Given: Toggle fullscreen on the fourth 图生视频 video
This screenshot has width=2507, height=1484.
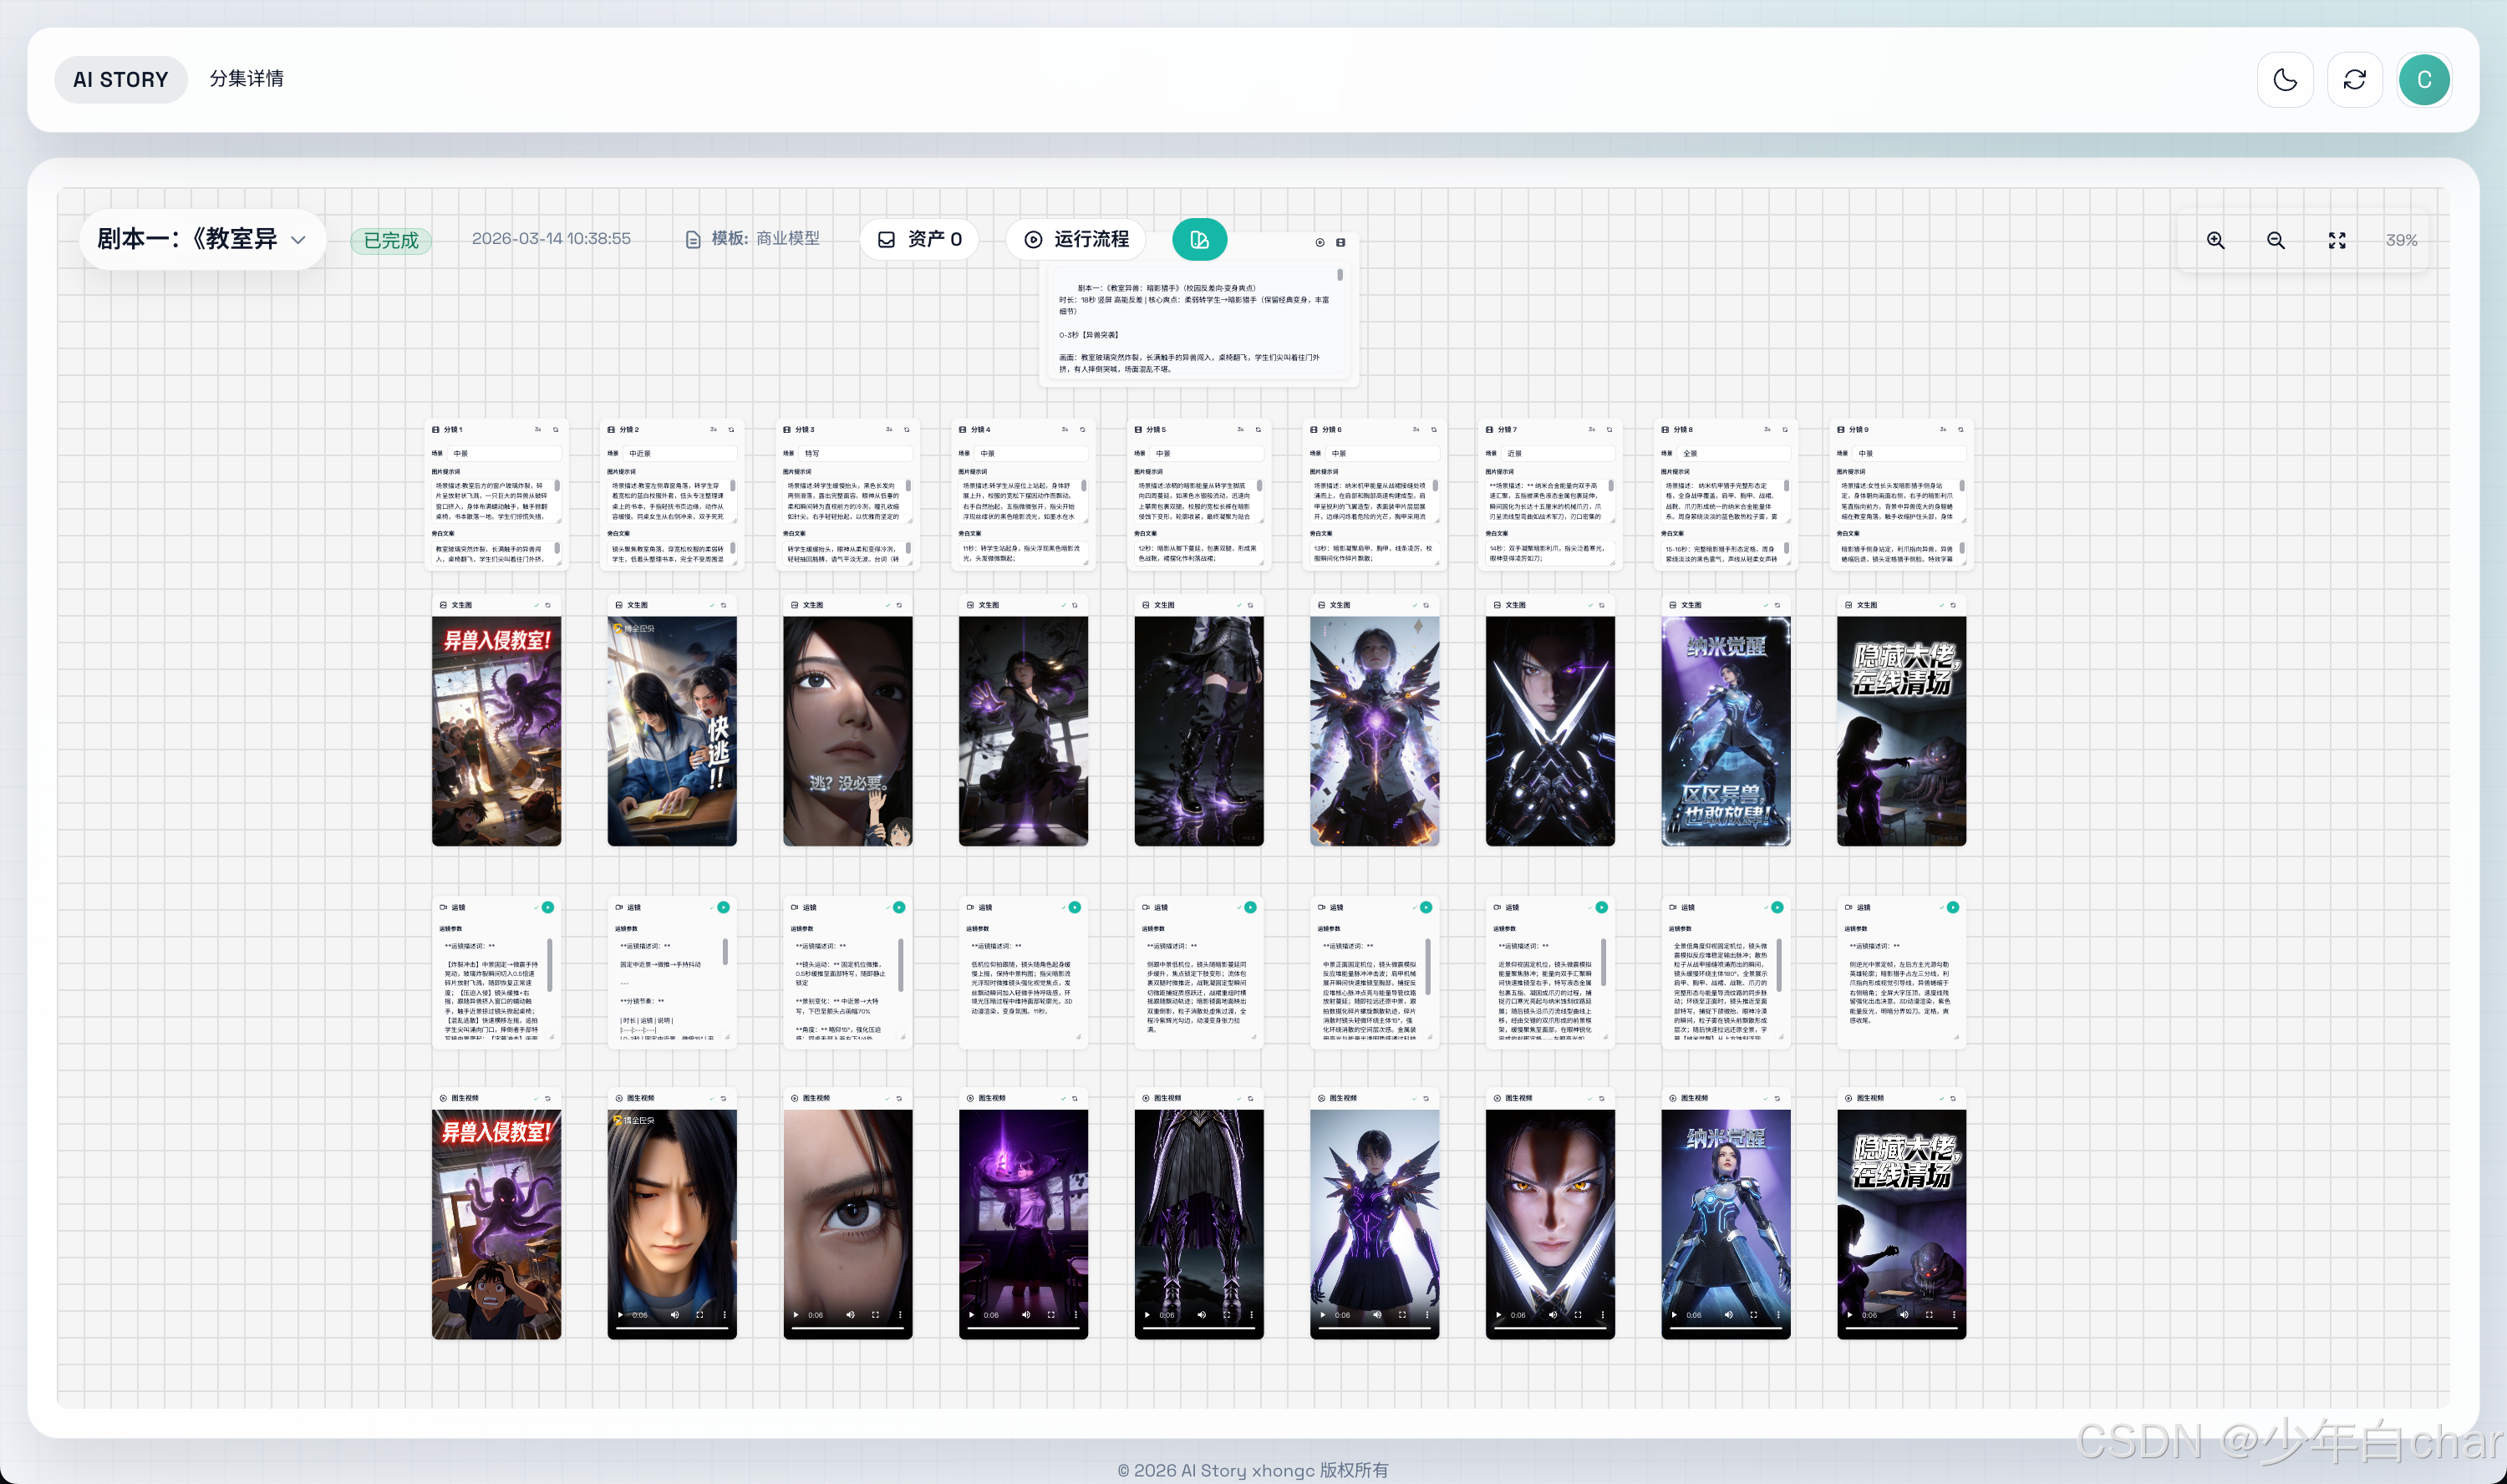Looking at the screenshot, I should [x=1051, y=1315].
